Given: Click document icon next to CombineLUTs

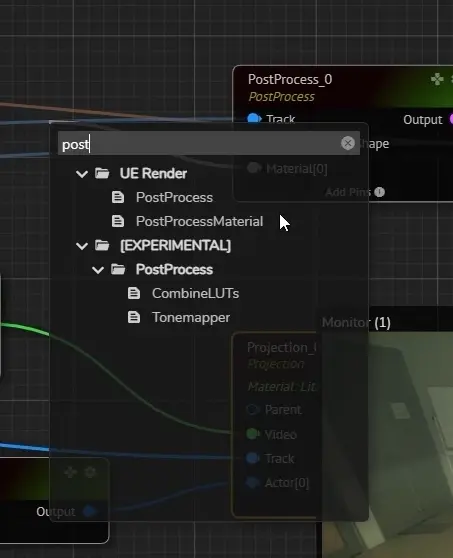Looking at the screenshot, I should (134, 293).
